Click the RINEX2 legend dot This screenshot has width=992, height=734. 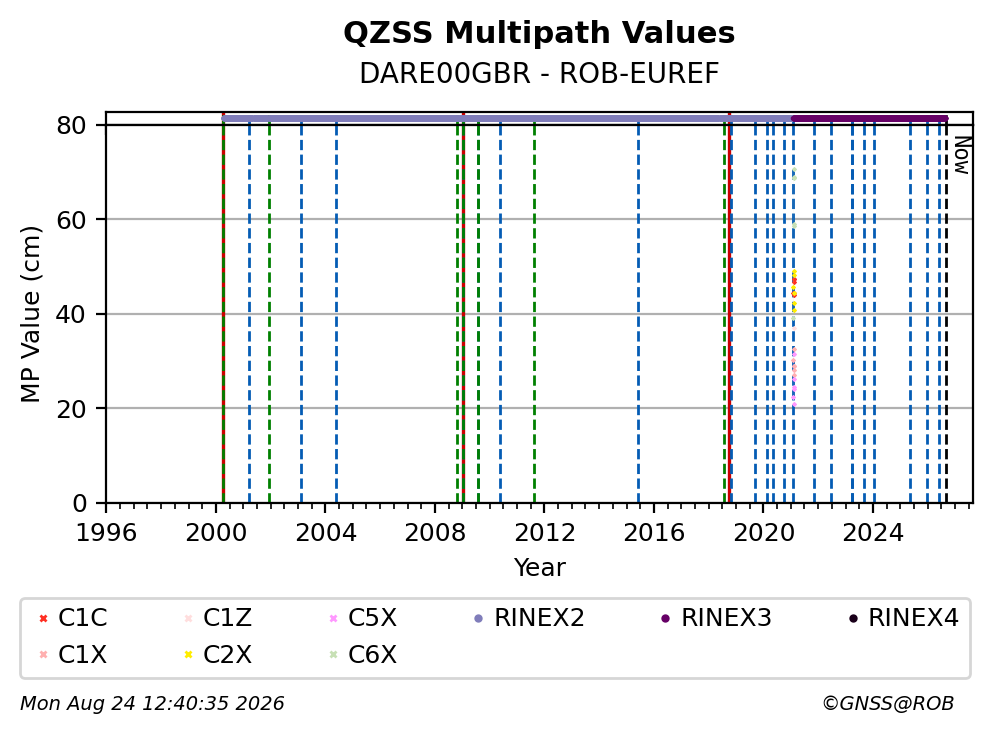(478, 618)
